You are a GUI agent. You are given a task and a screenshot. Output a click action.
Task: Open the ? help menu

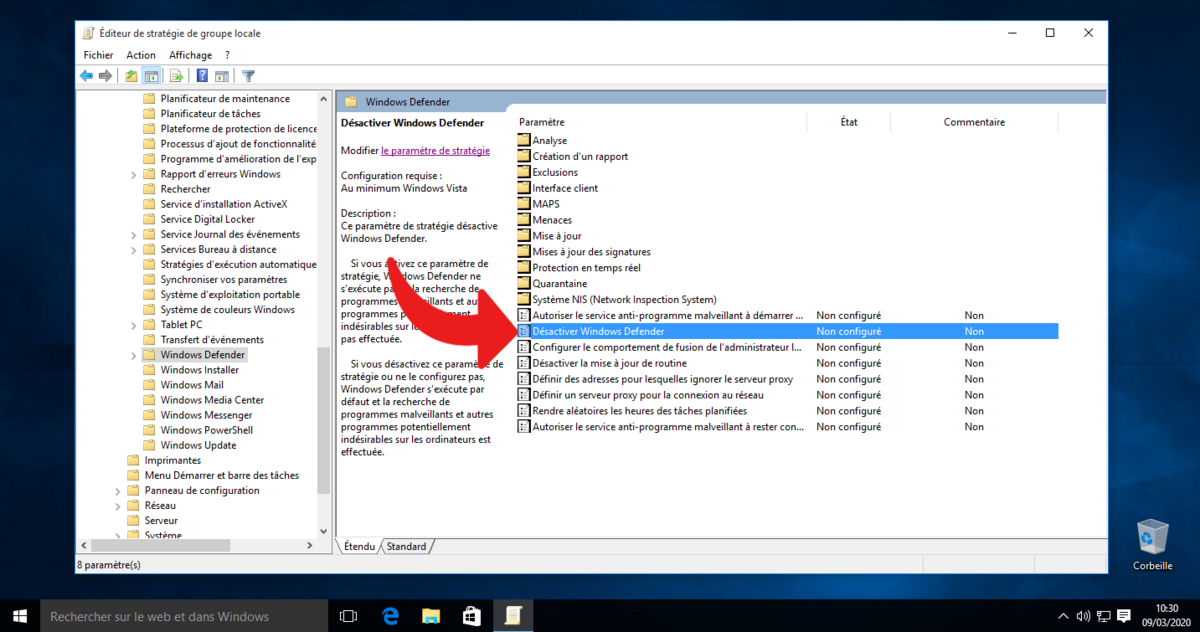tap(227, 55)
